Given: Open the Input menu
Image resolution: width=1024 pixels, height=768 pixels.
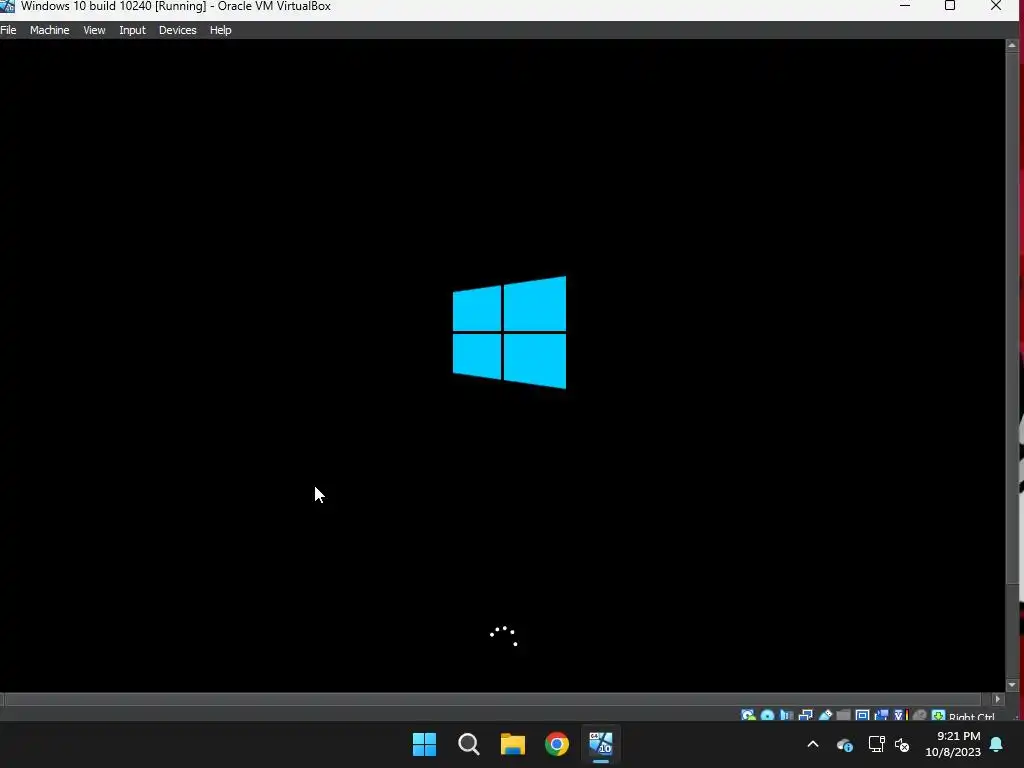Looking at the screenshot, I should pos(133,30).
